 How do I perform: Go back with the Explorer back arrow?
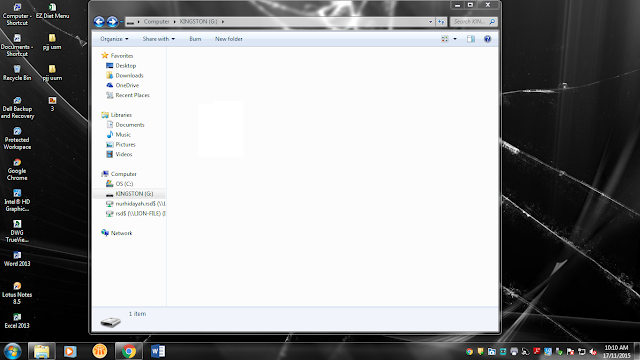(99, 21)
